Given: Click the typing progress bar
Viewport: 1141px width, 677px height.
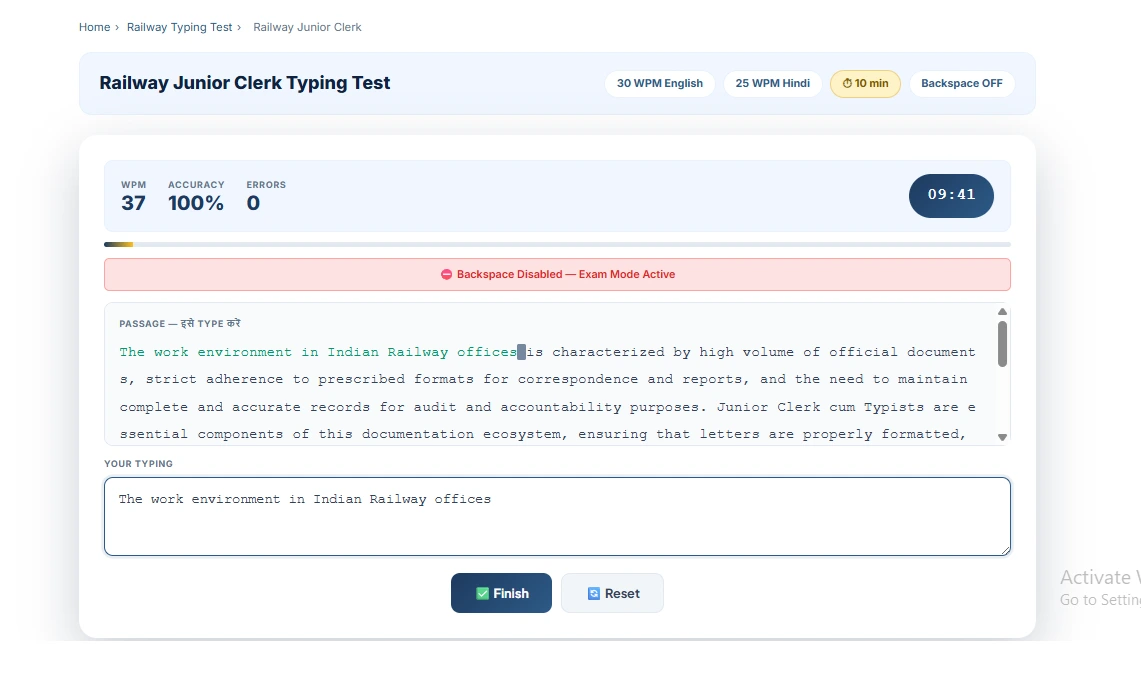Looking at the screenshot, I should (x=557, y=243).
